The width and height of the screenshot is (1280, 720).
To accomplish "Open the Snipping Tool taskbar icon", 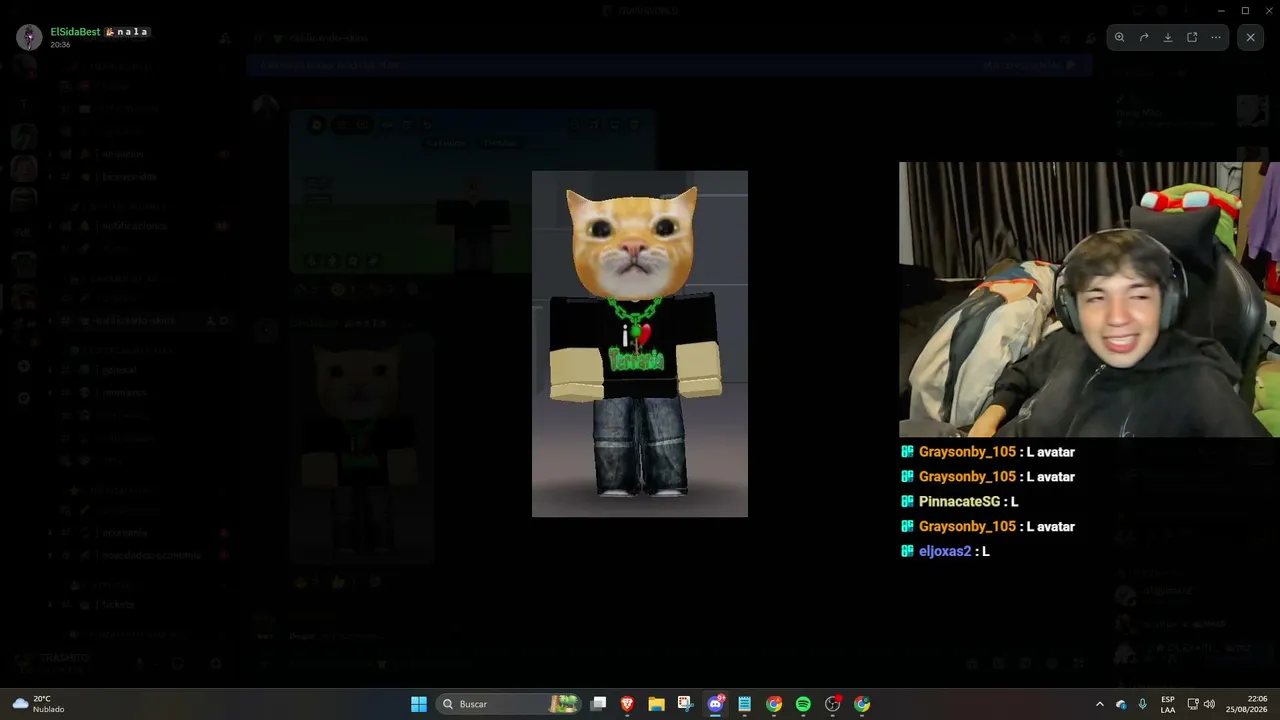I will [x=685, y=704].
